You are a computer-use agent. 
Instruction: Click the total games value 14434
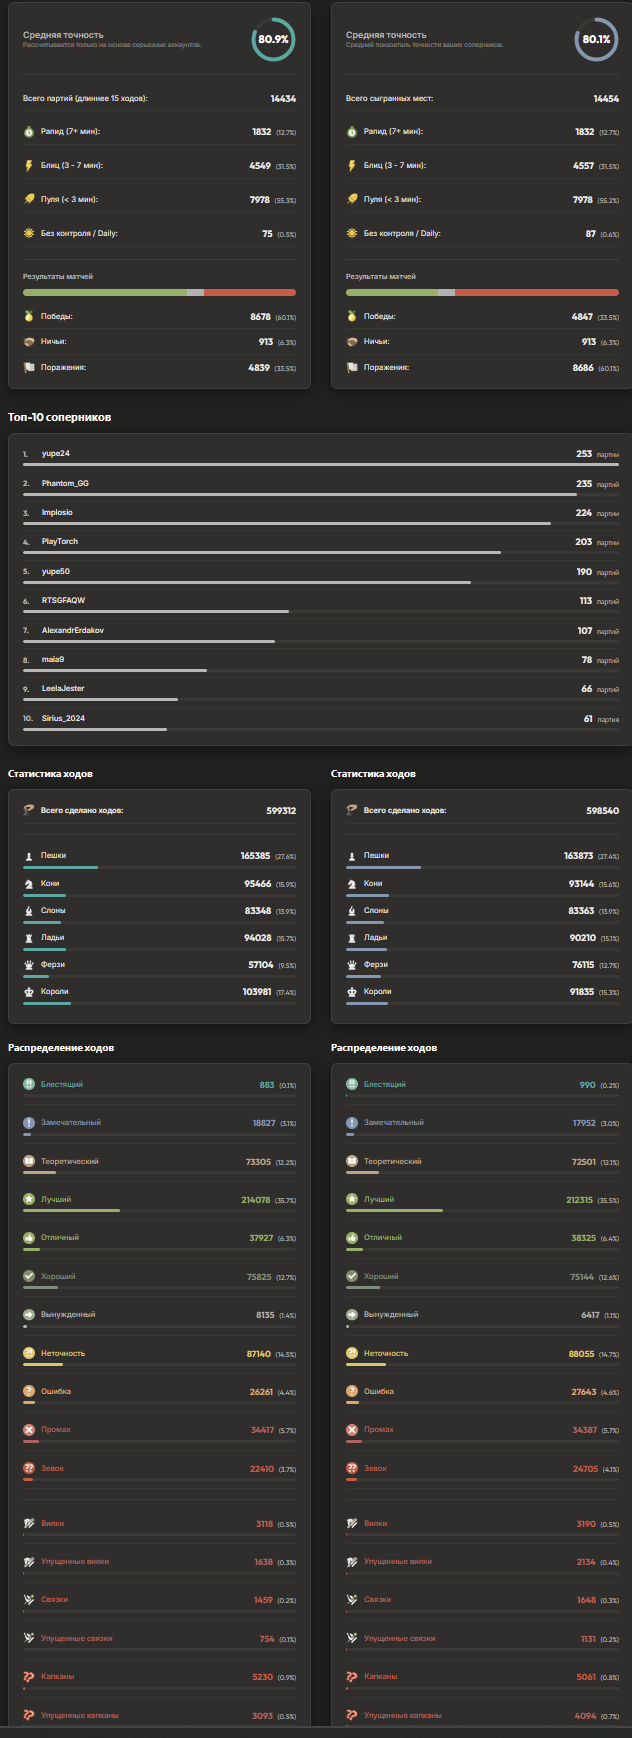tap(283, 99)
